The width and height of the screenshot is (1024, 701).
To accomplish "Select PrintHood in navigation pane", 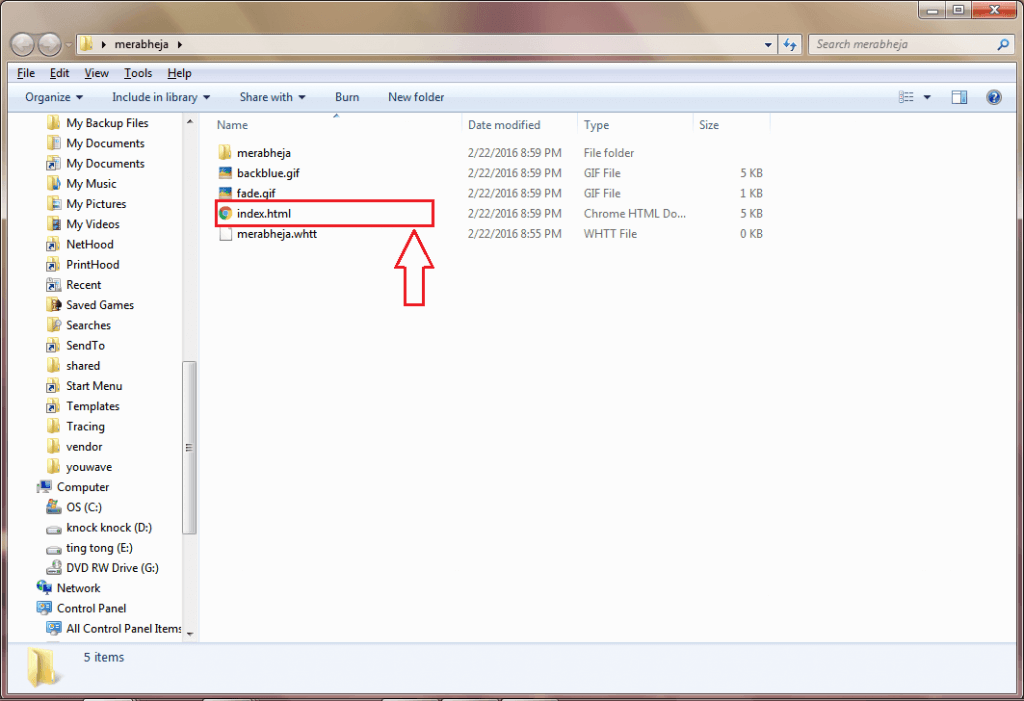I will pyautogui.click(x=92, y=265).
